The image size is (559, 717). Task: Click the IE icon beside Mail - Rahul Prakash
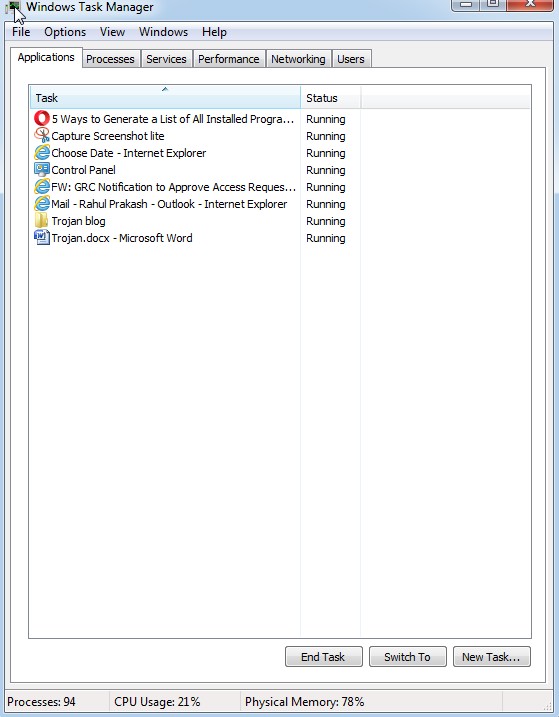(42, 203)
